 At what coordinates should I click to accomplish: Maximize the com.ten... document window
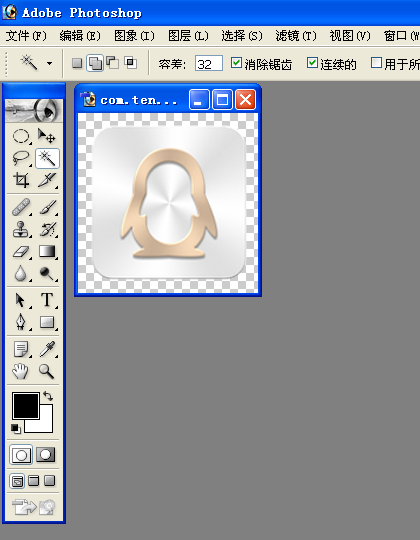coord(222,100)
